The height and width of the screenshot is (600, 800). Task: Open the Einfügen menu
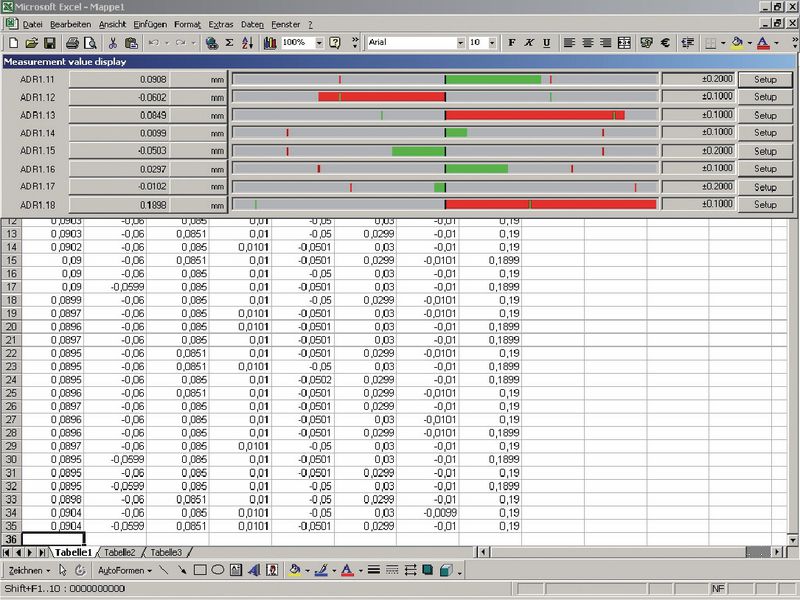150,23
